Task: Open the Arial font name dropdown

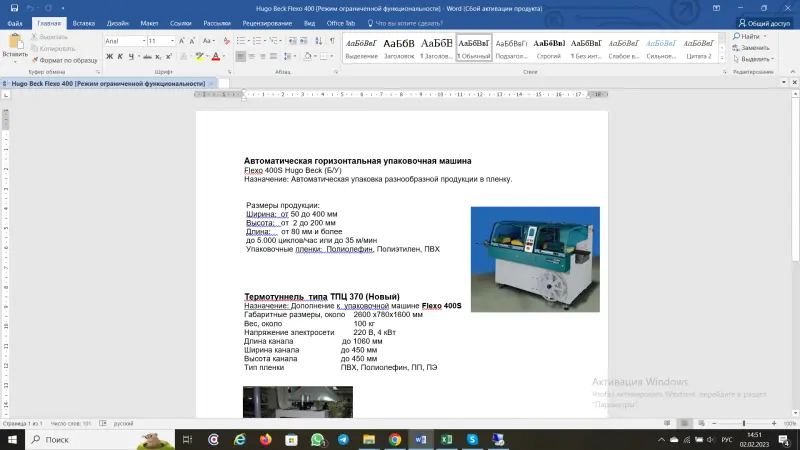Action: tap(144, 41)
